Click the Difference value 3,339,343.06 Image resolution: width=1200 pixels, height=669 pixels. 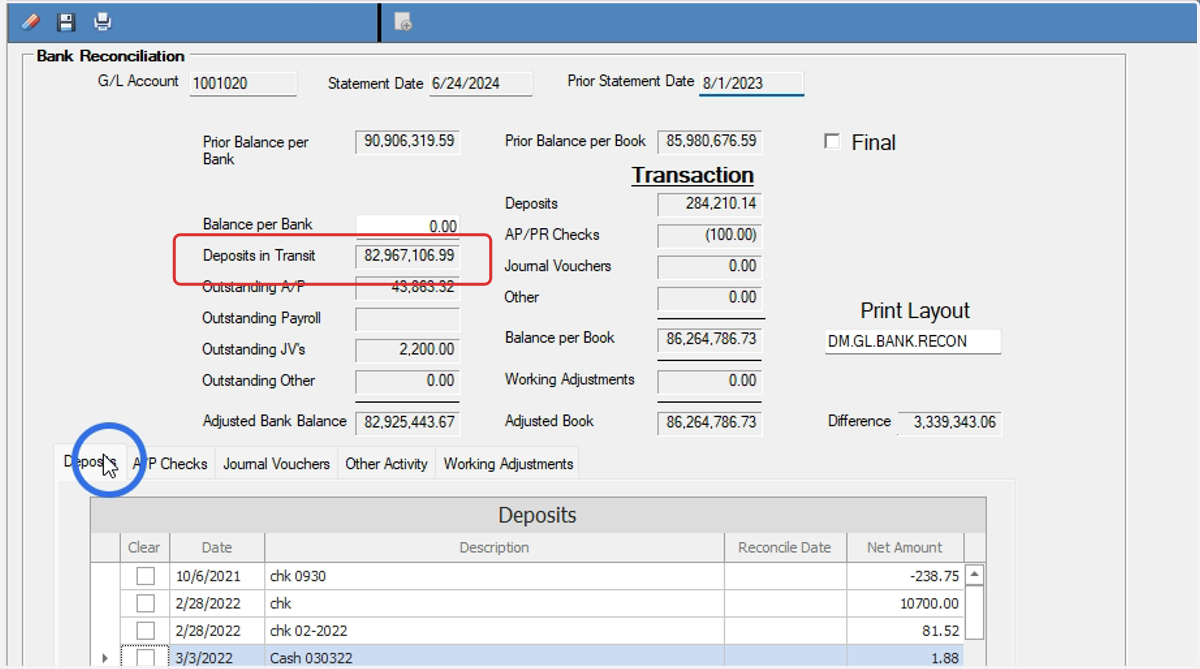click(950, 422)
